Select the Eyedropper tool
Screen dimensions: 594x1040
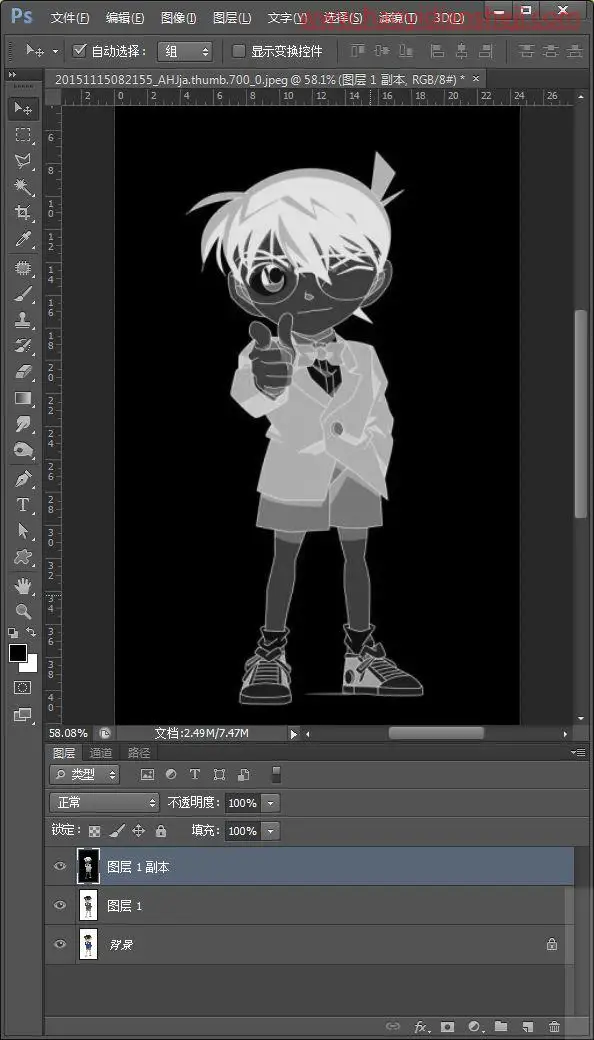[23, 239]
